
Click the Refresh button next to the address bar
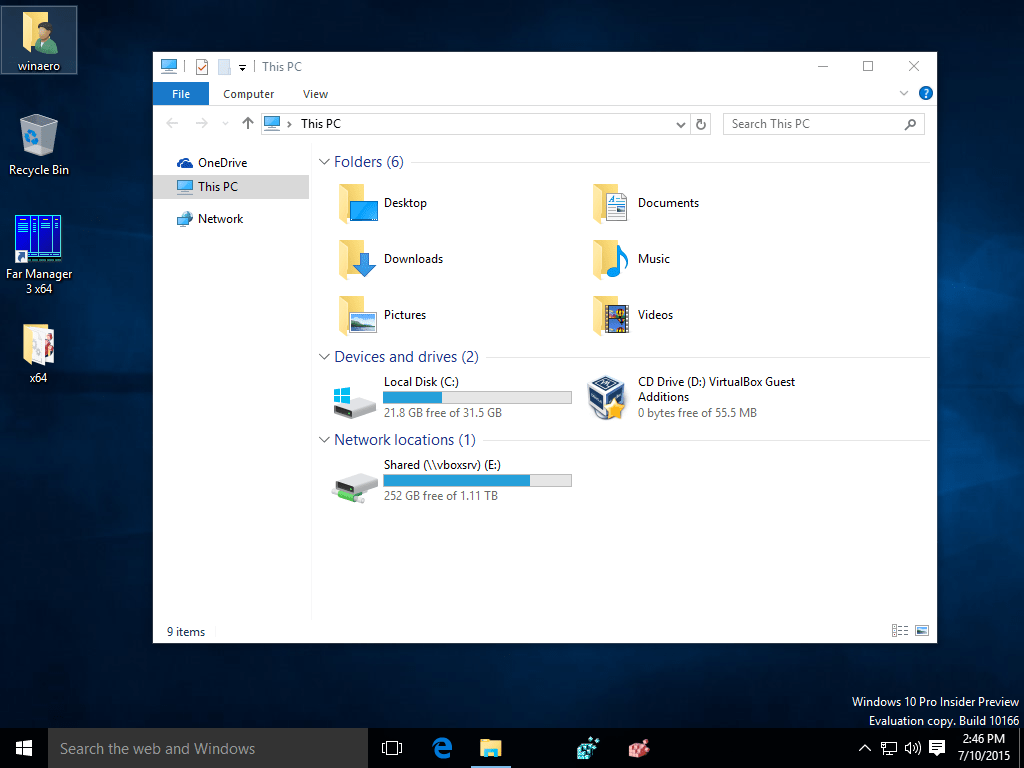coord(700,123)
